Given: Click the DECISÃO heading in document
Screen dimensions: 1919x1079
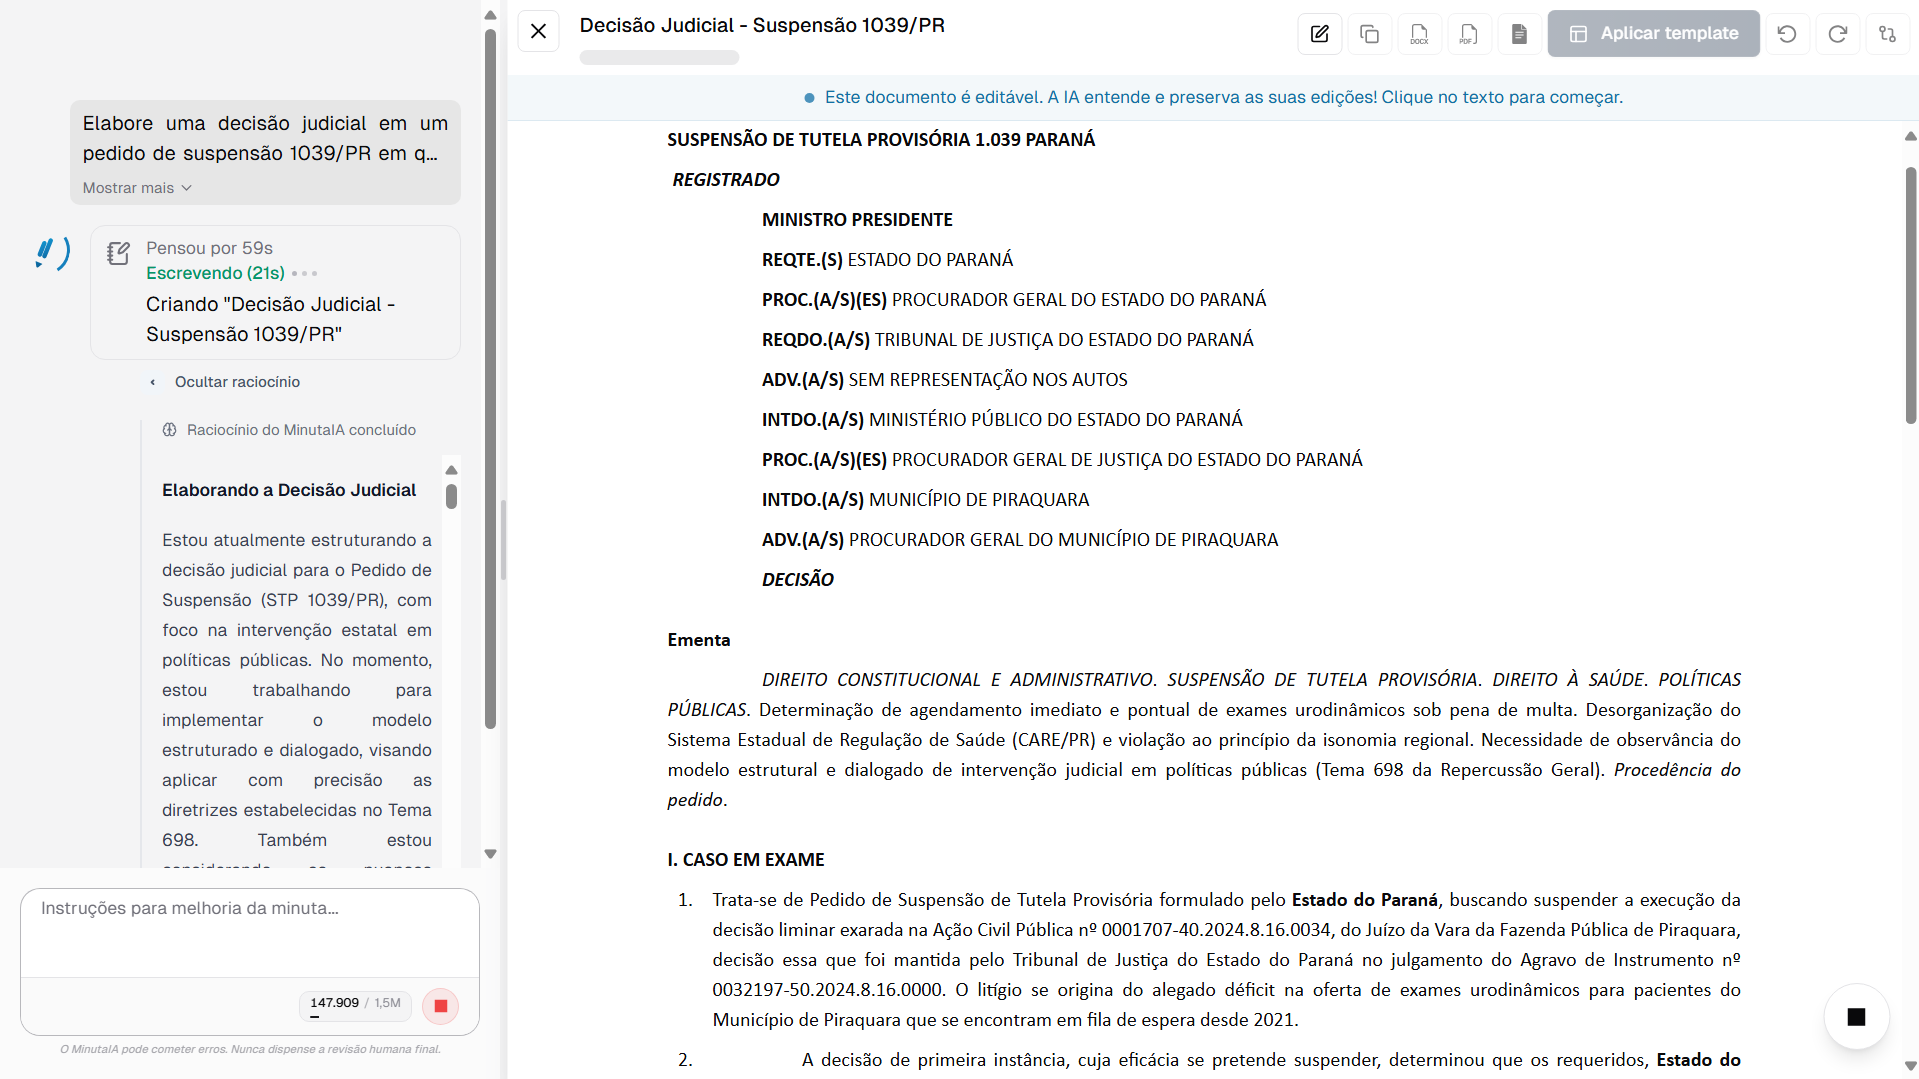Looking at the screenshot, I should 797,580.
